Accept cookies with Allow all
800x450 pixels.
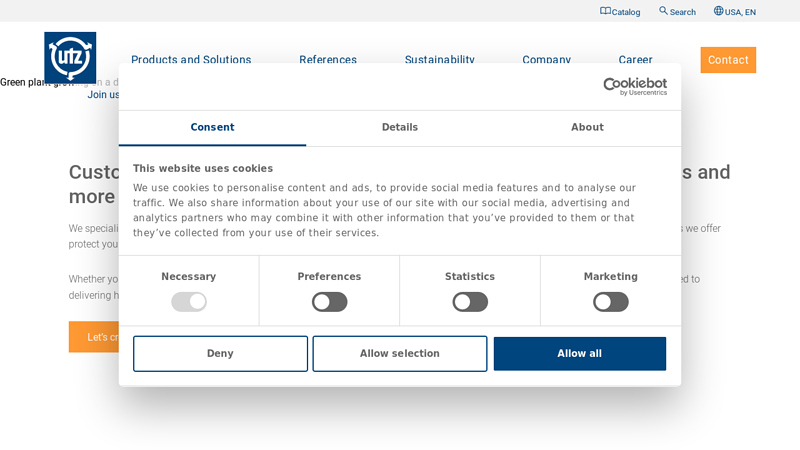pos(579,354)
